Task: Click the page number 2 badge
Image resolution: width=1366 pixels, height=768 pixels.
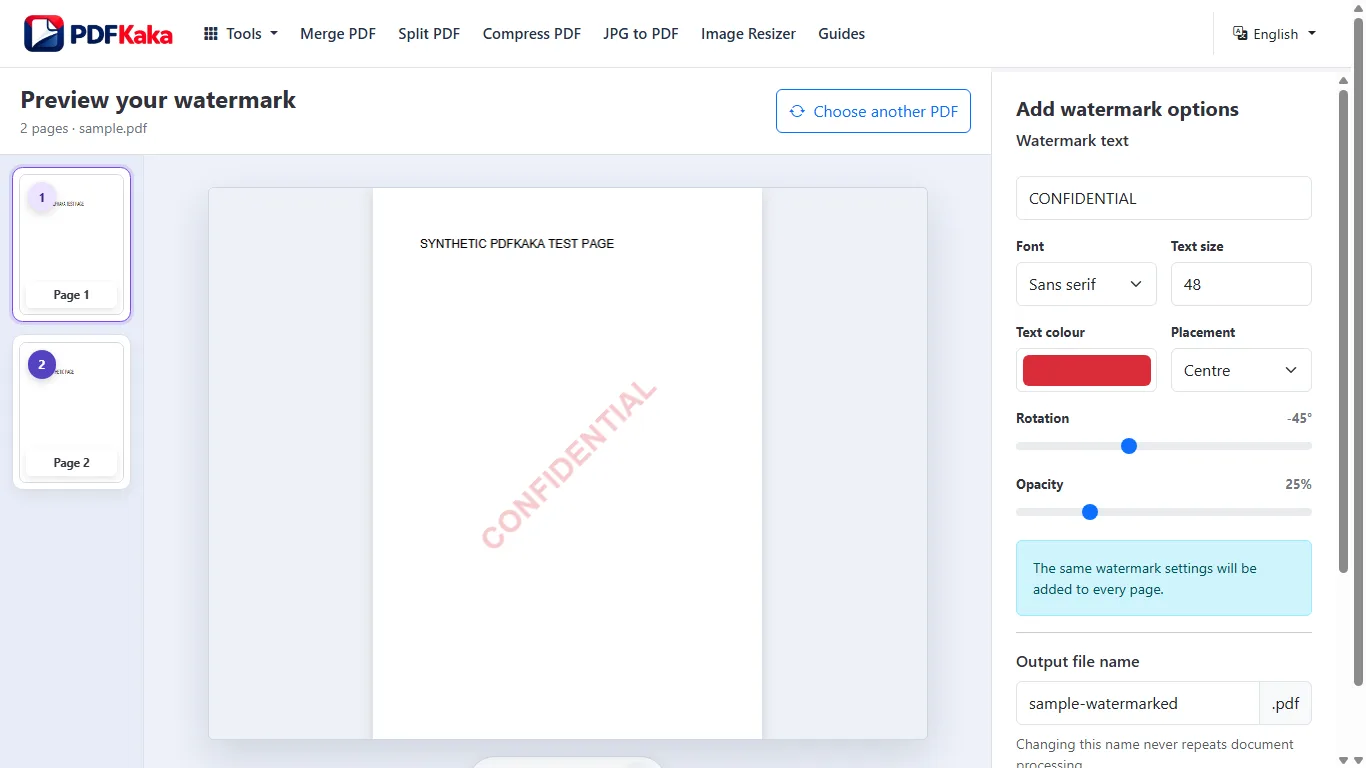Action: [41, 365]
